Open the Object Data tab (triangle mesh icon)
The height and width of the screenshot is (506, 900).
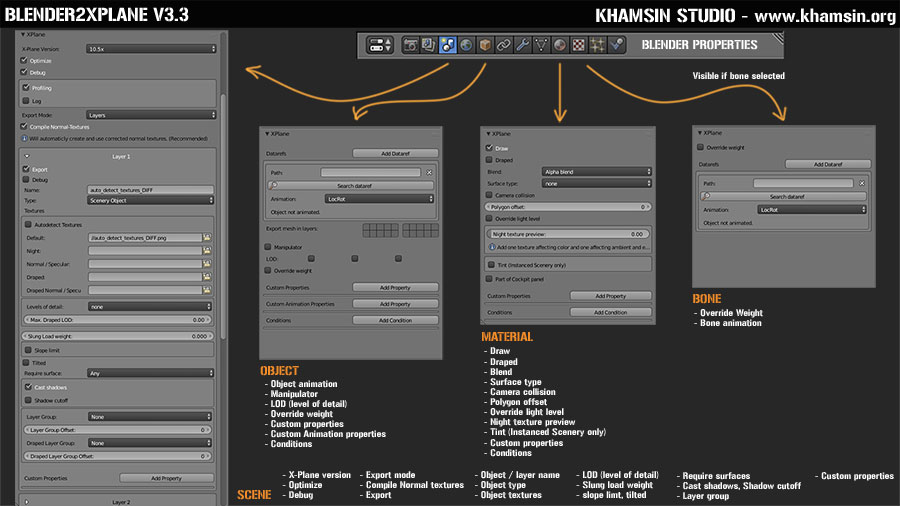pyautogui.click(x=541, y=45)
